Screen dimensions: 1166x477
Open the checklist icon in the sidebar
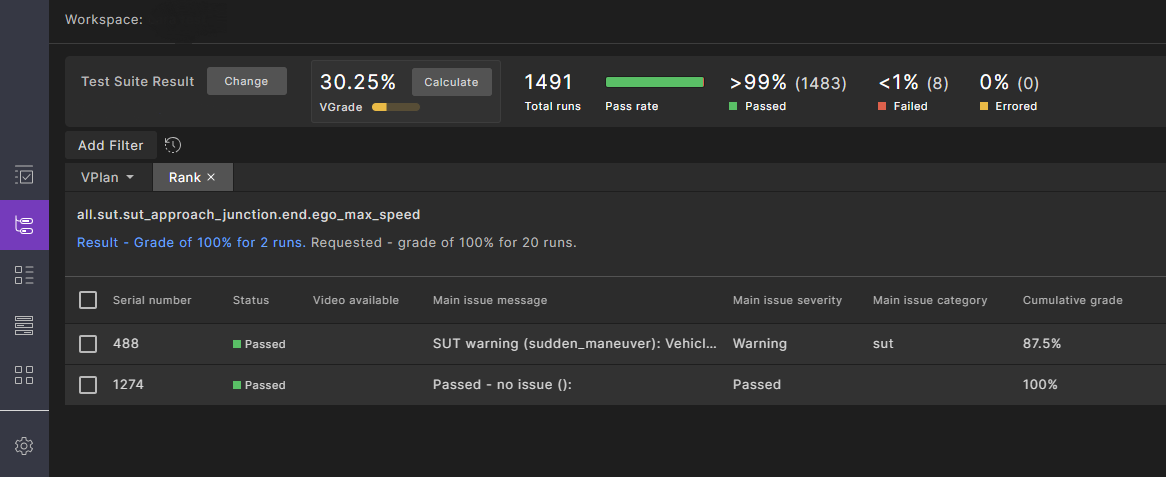pyautogui.click(x=24, y=175)
